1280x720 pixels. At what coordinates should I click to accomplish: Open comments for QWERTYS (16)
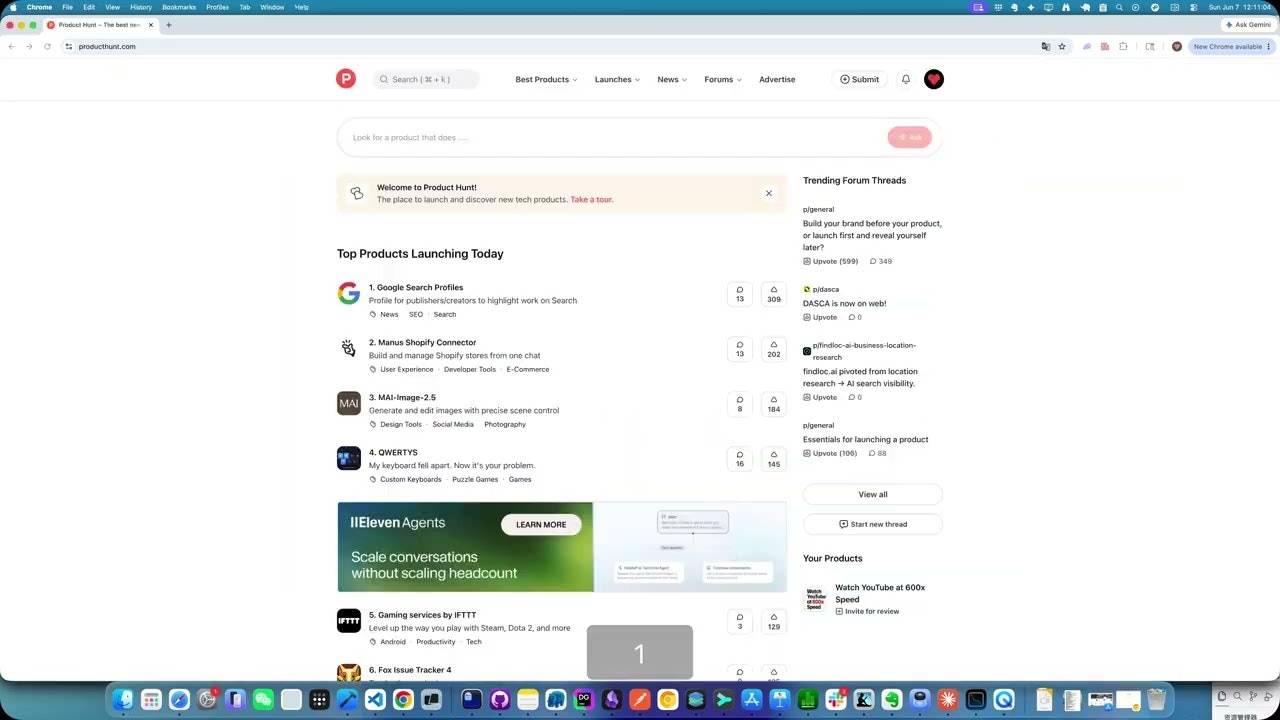[740, 459]
